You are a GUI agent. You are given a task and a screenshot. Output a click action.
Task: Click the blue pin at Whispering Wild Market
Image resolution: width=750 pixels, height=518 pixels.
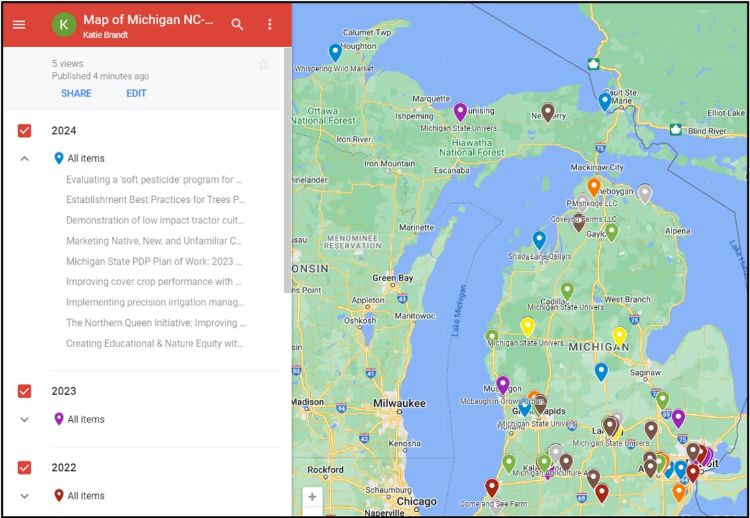point(335,52)
